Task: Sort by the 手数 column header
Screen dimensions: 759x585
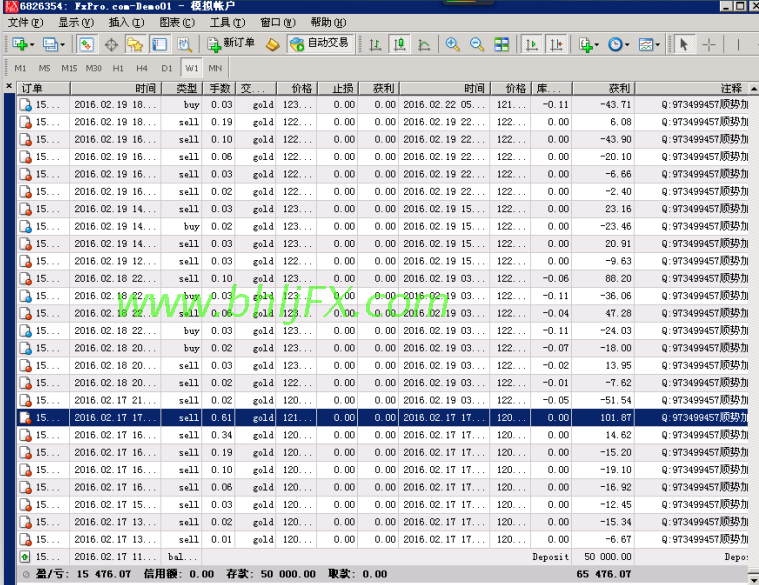Action: click(x=219, y=88)
